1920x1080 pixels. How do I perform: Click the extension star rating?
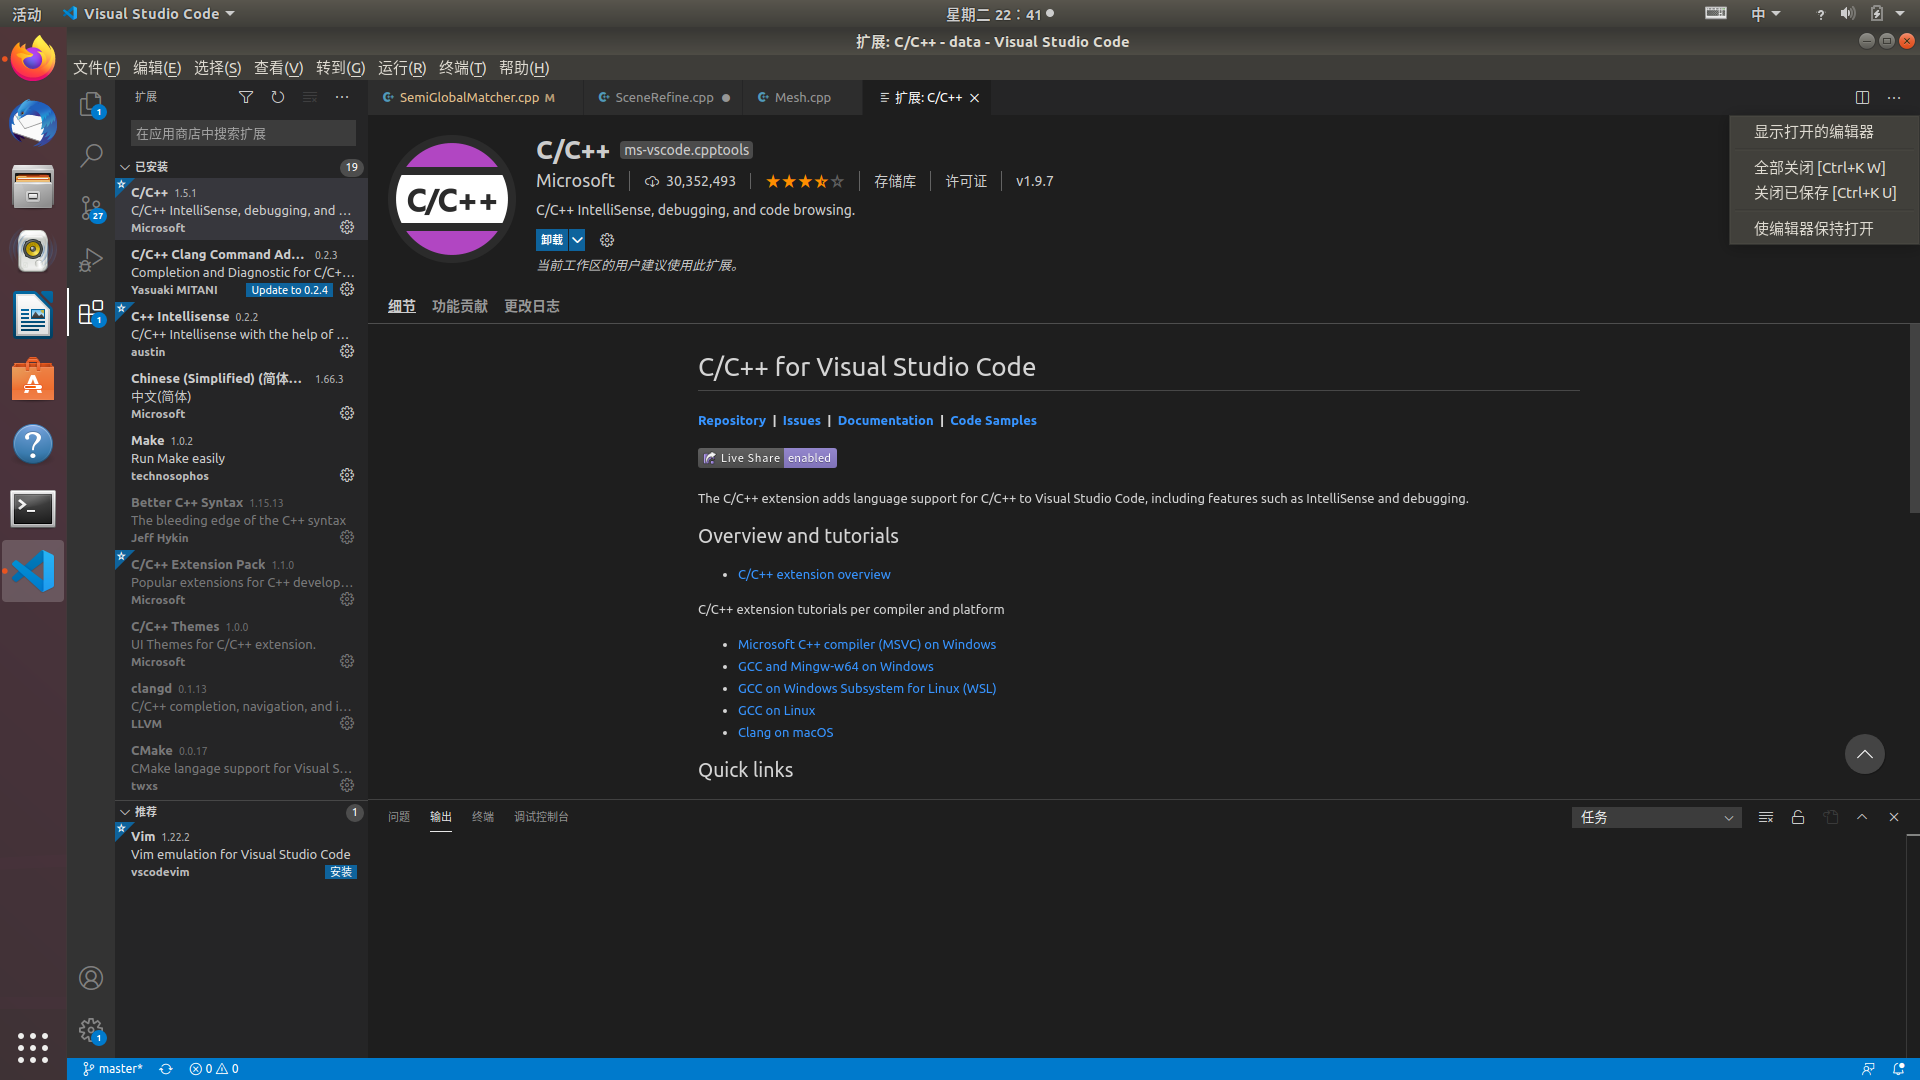[805, 181]
